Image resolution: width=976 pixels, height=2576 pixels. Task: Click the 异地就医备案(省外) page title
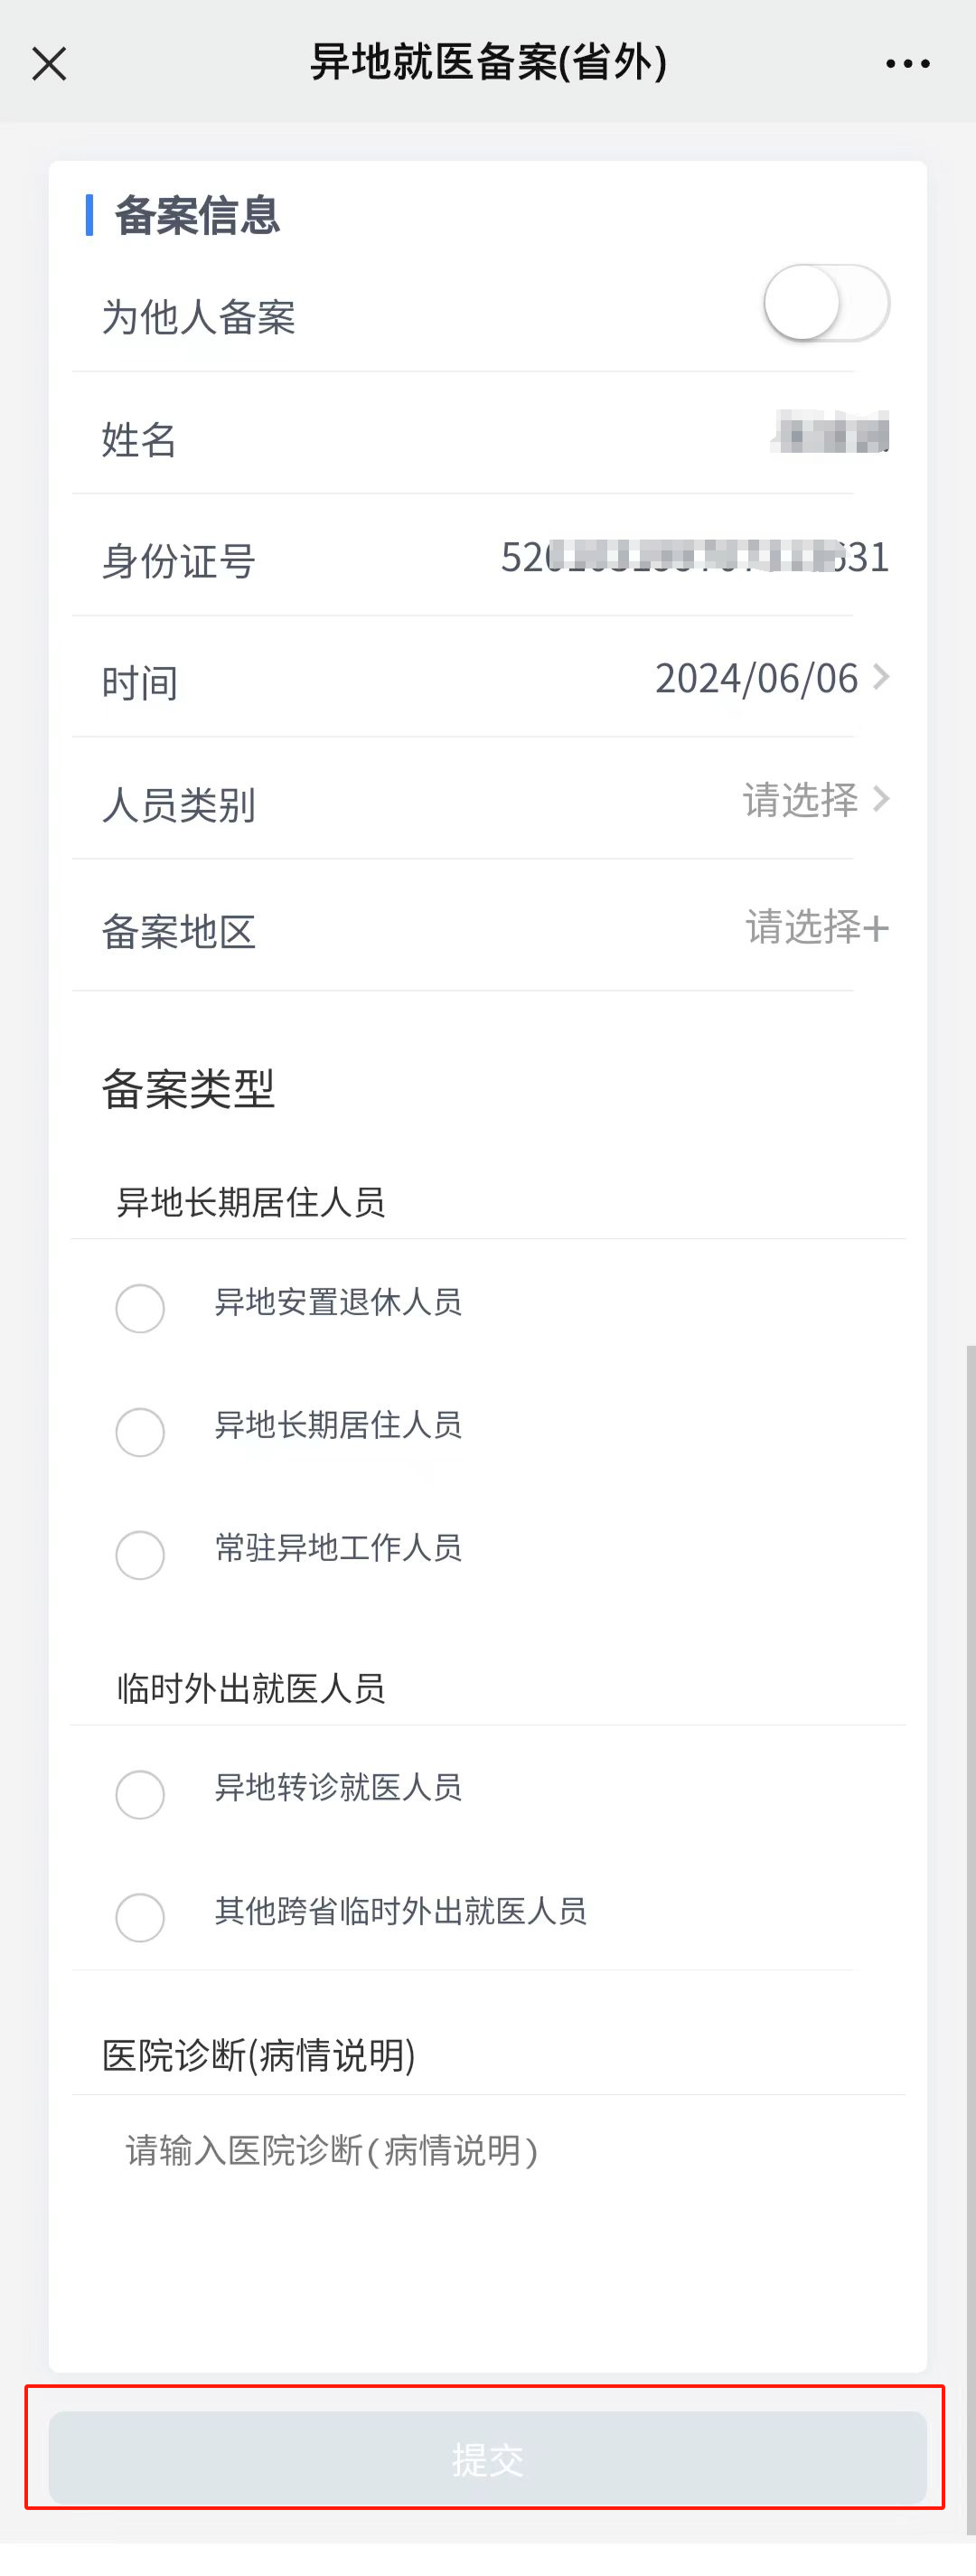pos(488,62)
